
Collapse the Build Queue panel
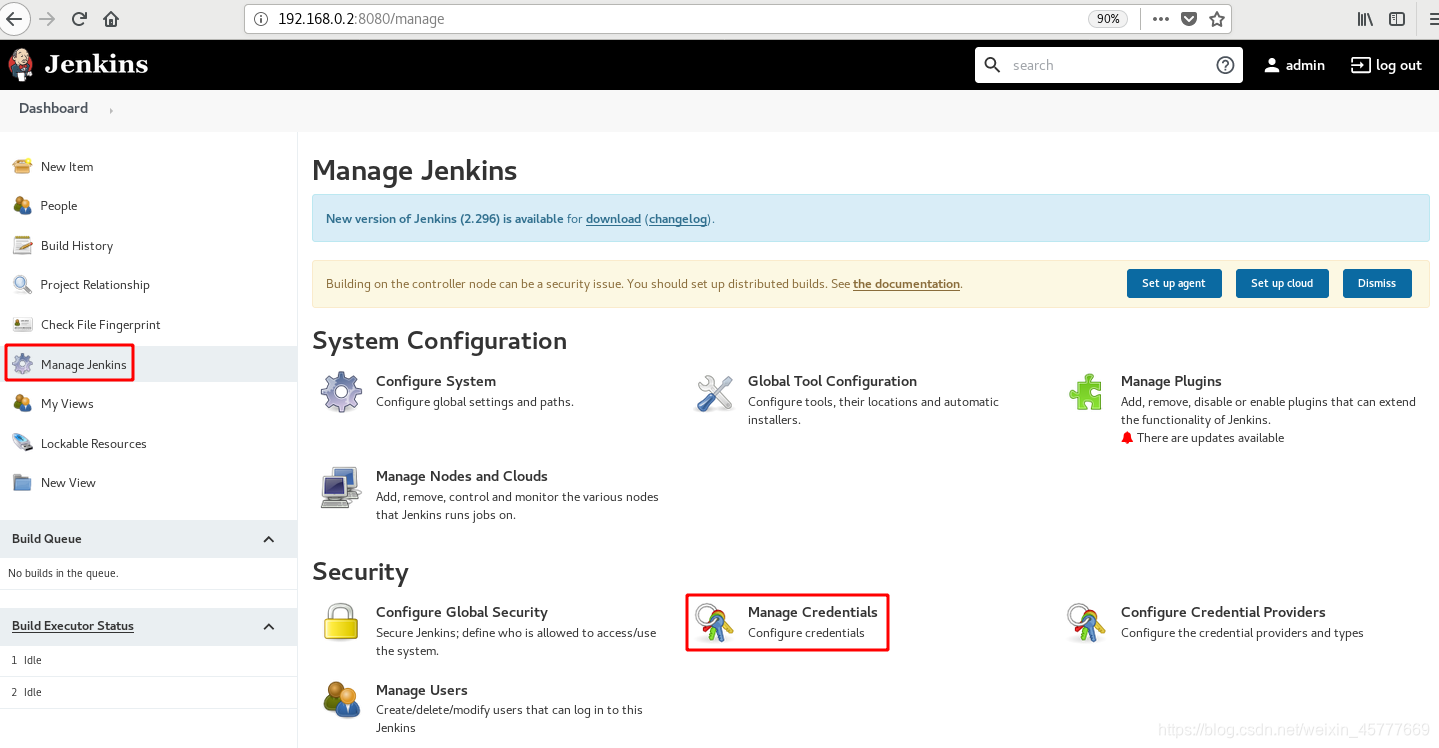pyautogui.click(x=268, y=539)
